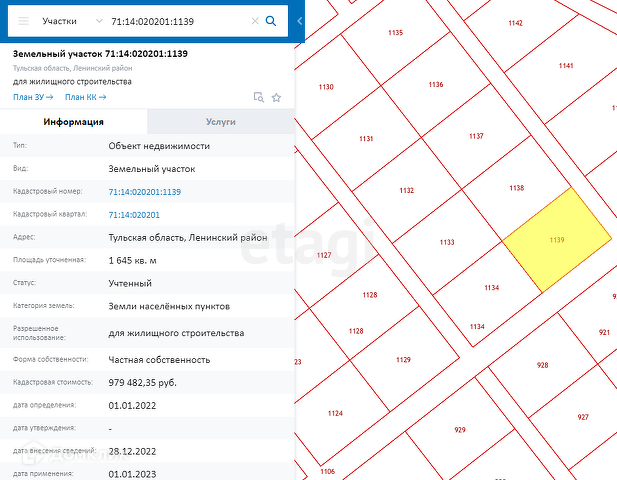Open the План ЗУ link
Viewport: 617px width, 480px height.
(33, 97)
